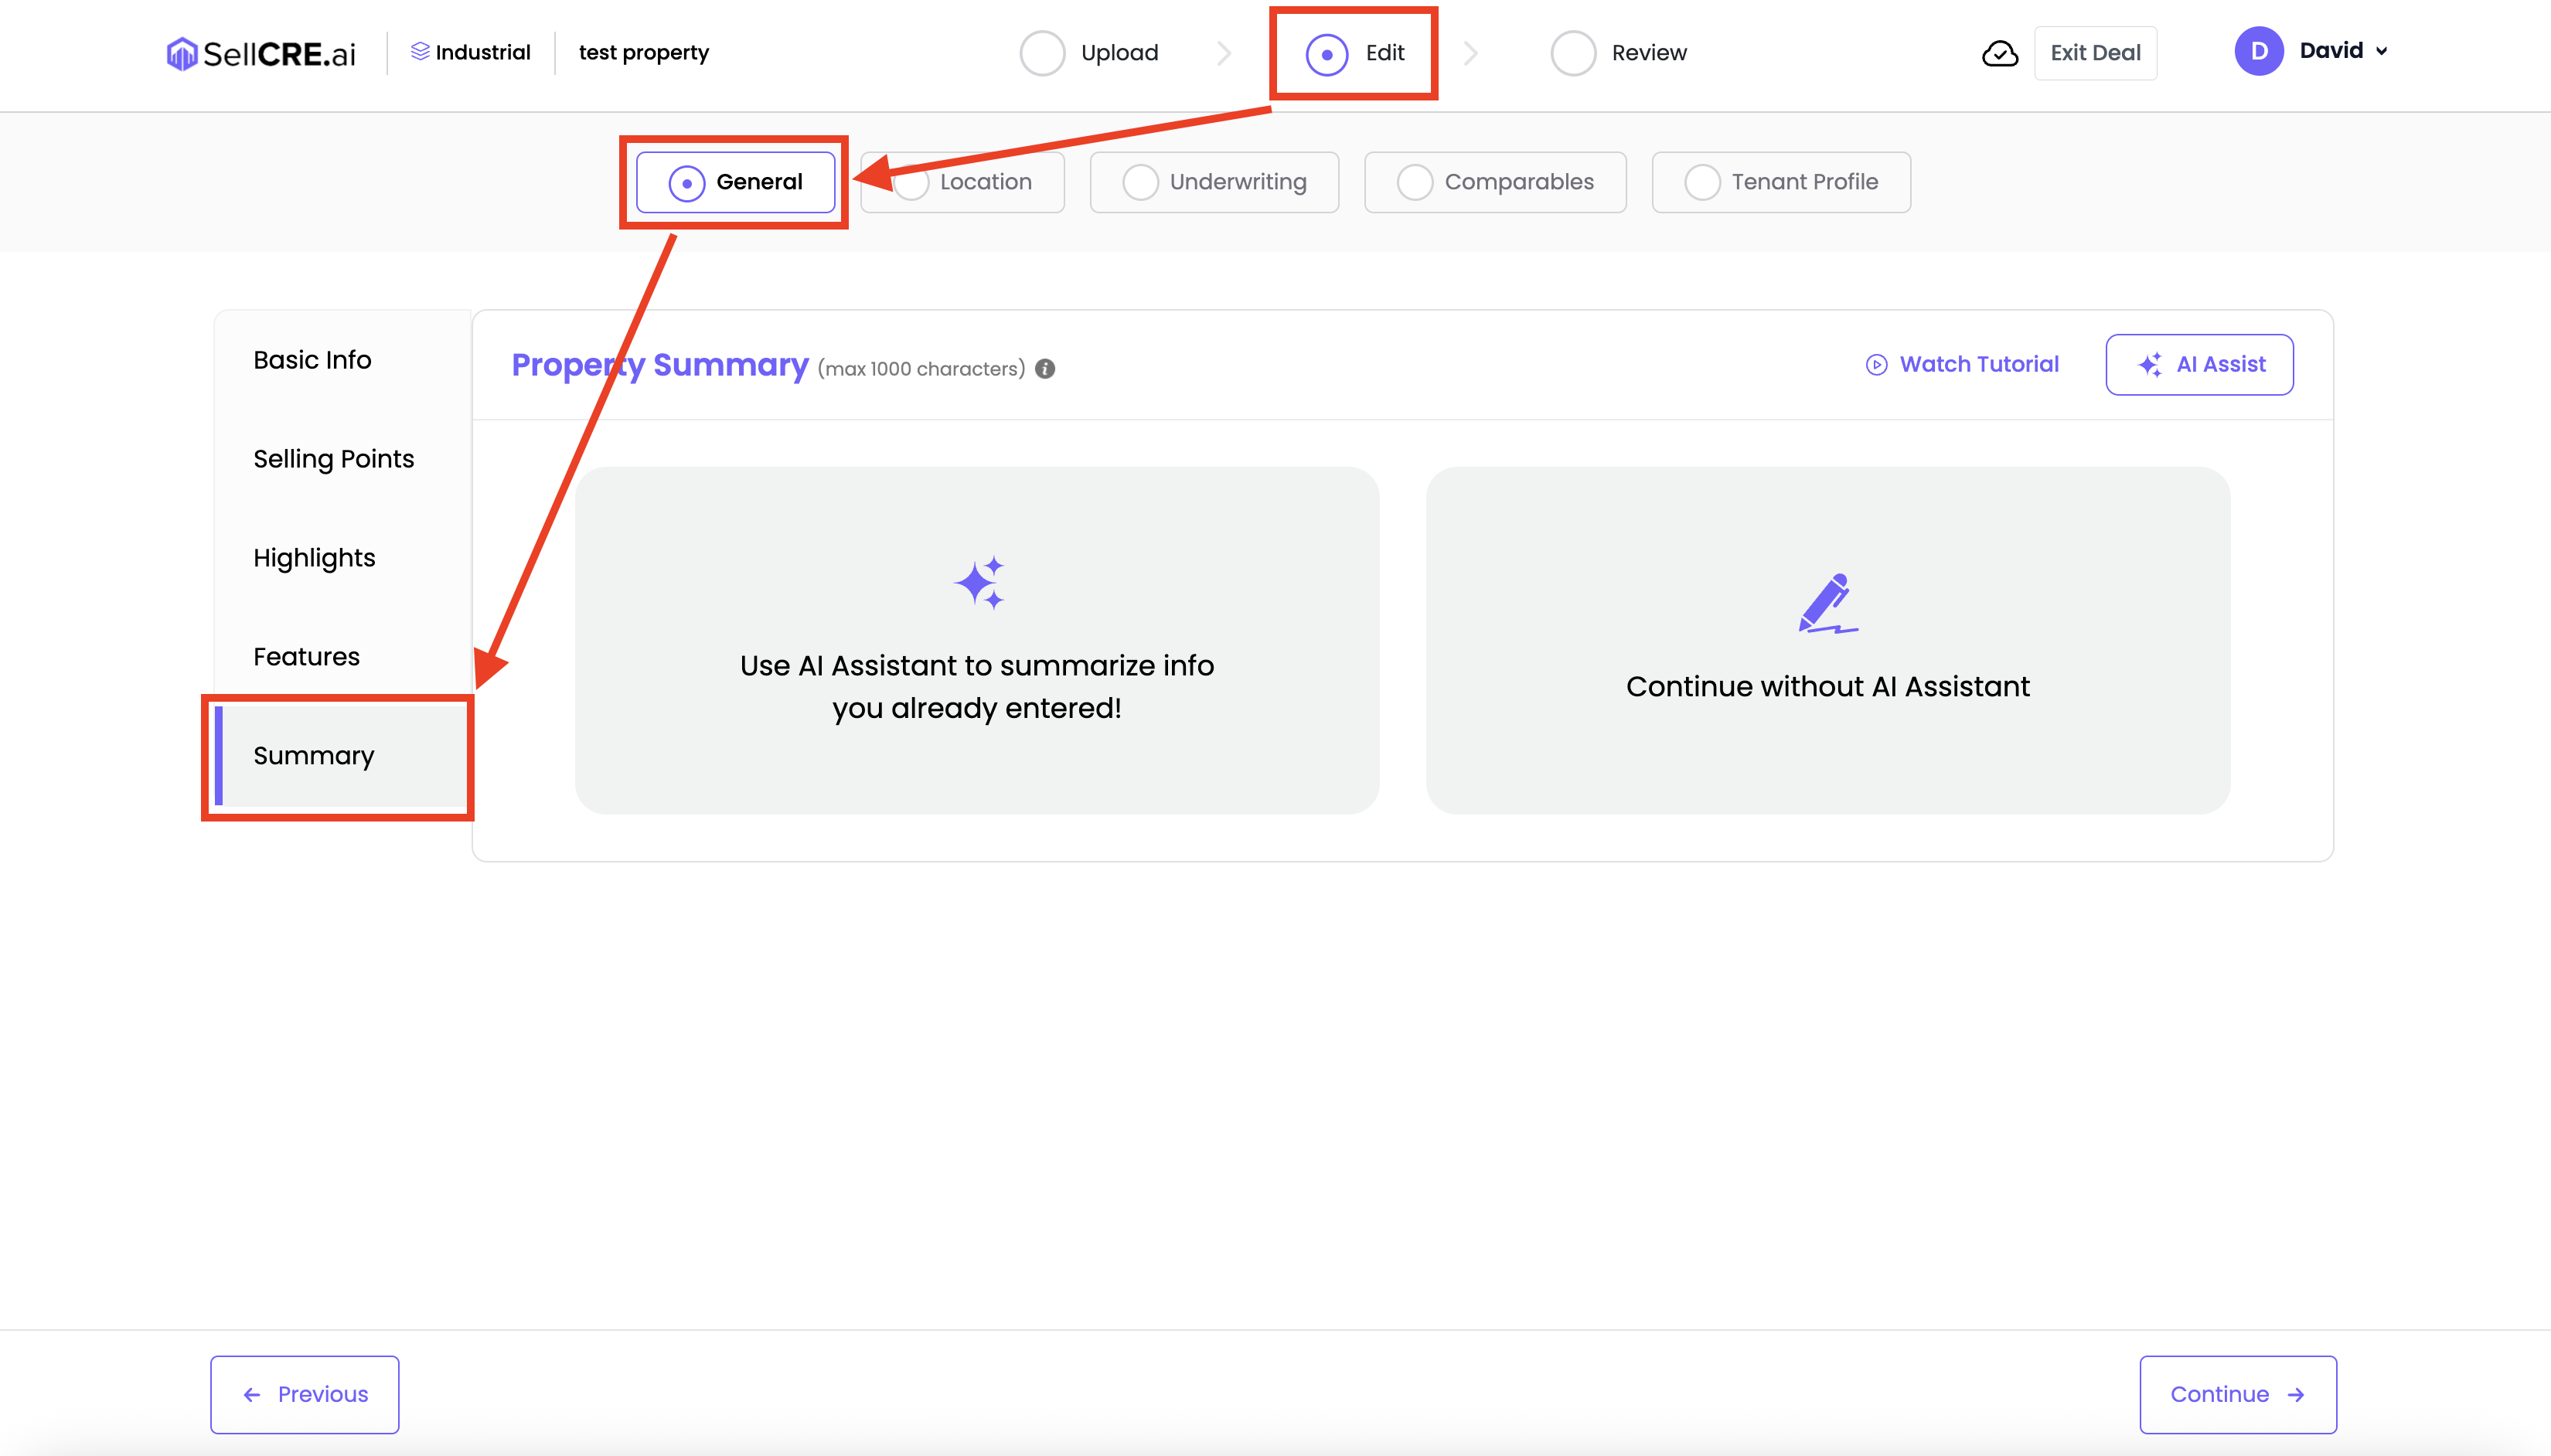Select the Upload step radio circle

(x=1041, y=53)
